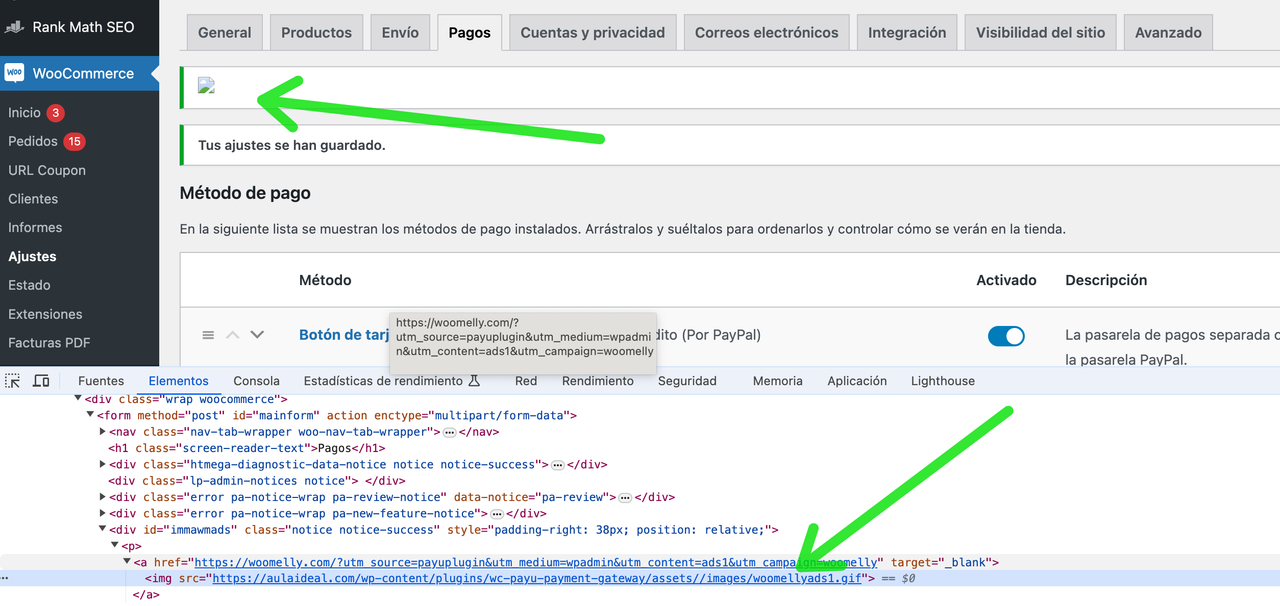Select the Pagos settings tab
The height and width of the screenshot is (606, 1280).
point(470,32)
